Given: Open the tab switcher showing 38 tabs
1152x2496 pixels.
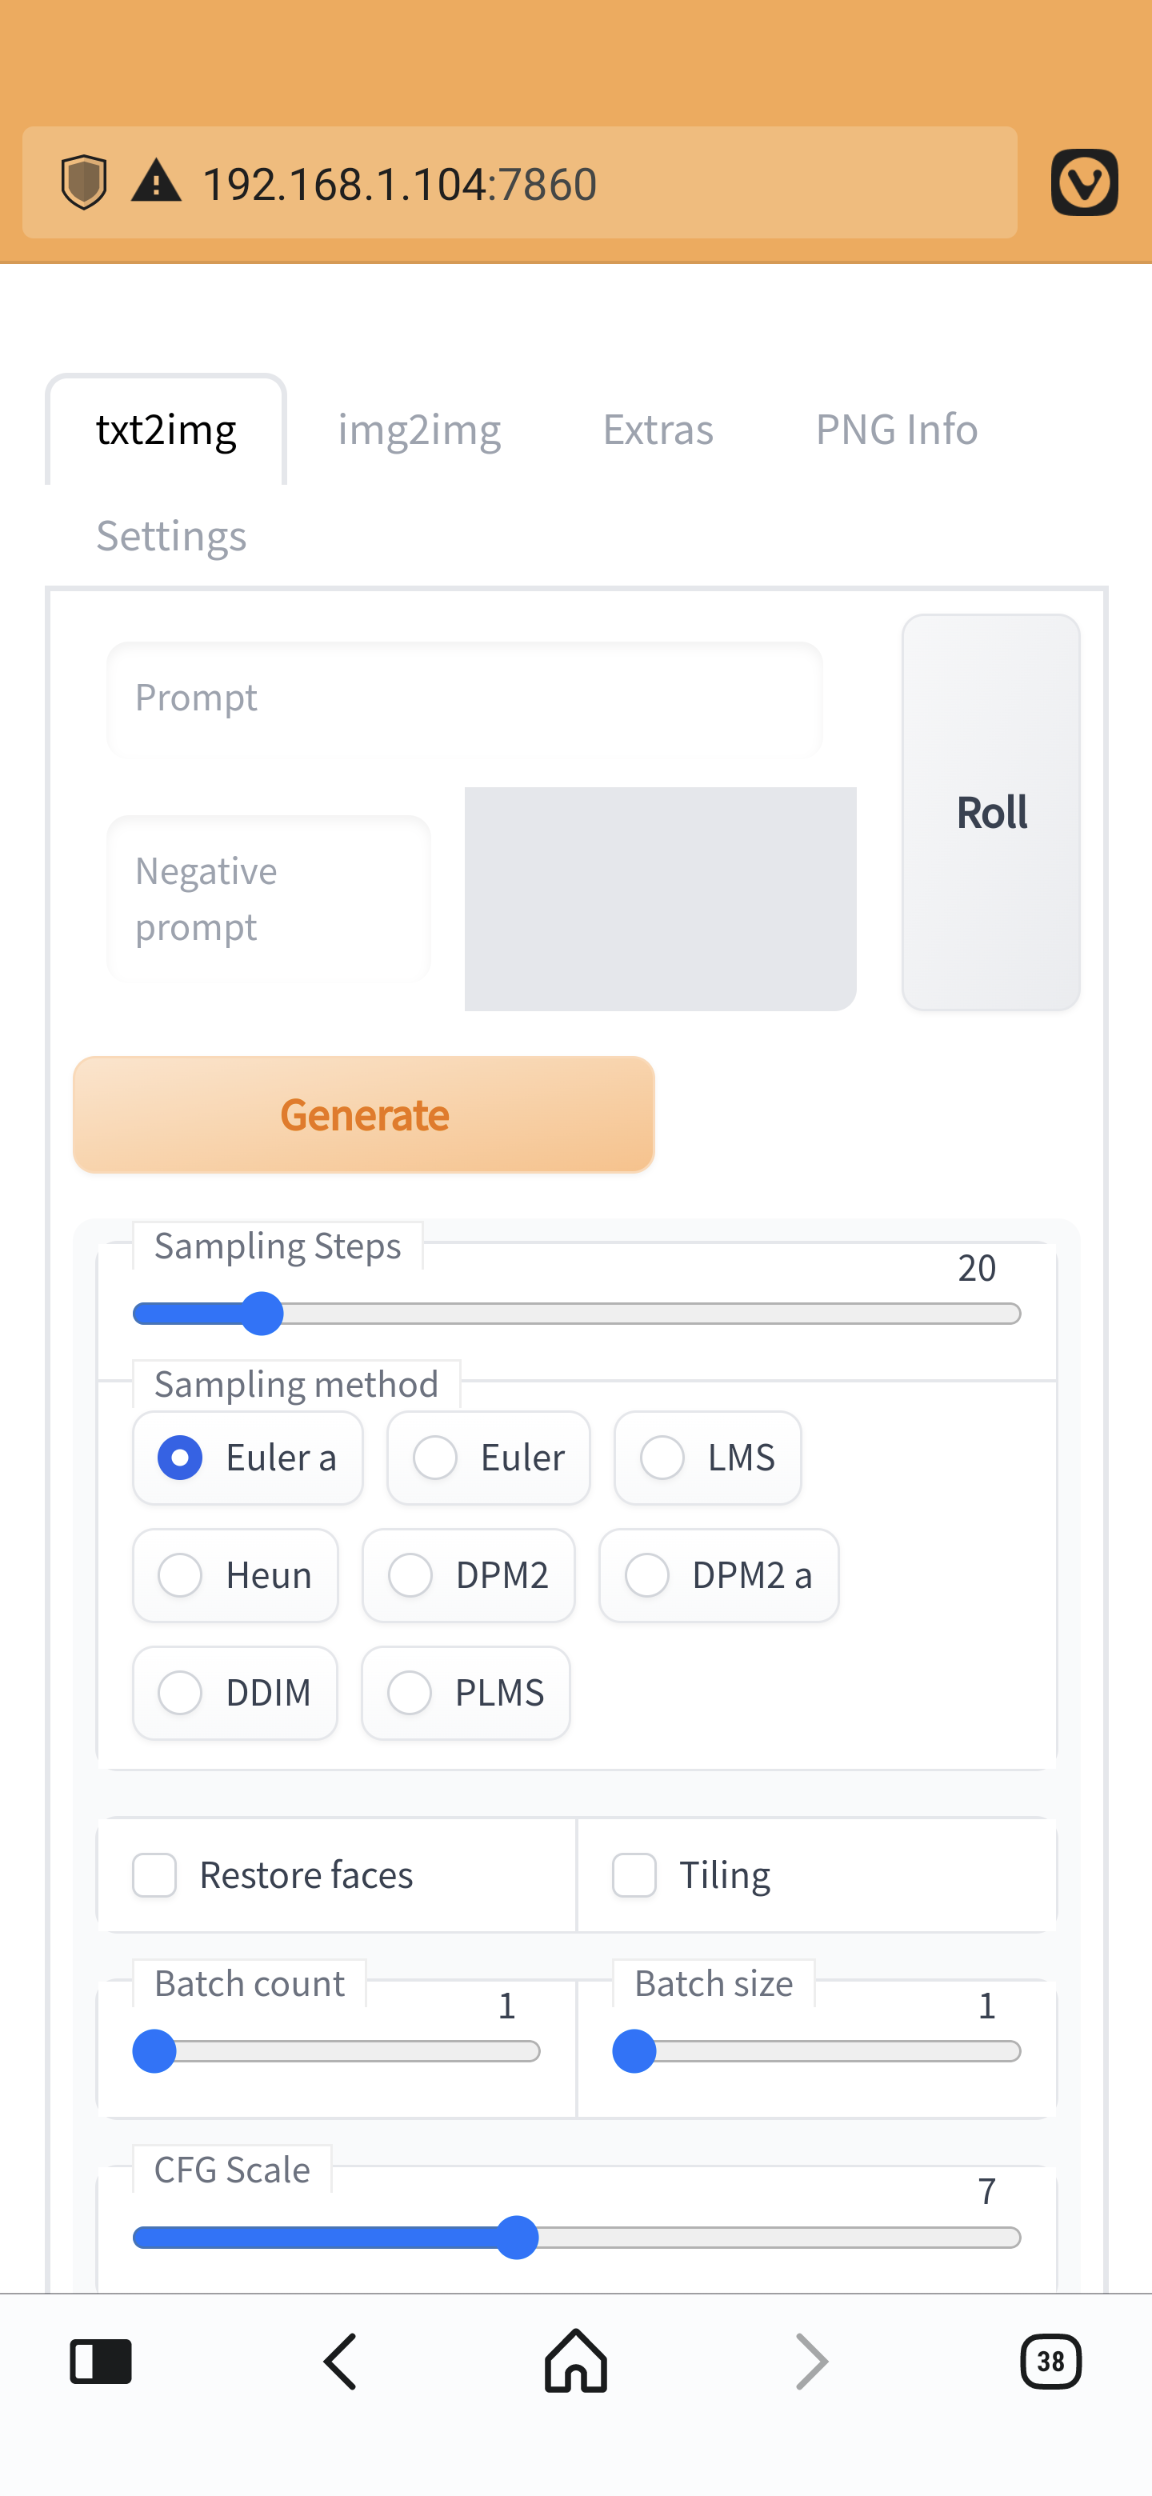Looking at the screenshot, I should [1050, 2362].
